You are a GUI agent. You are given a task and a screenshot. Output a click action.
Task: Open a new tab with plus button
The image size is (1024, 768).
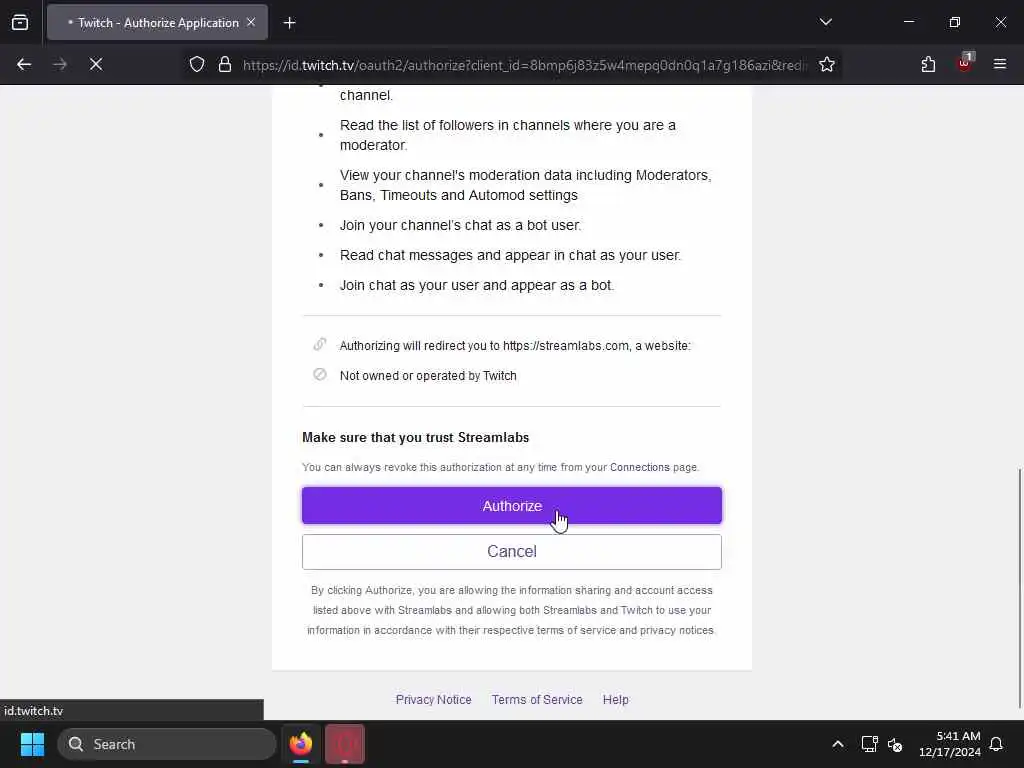290,23
